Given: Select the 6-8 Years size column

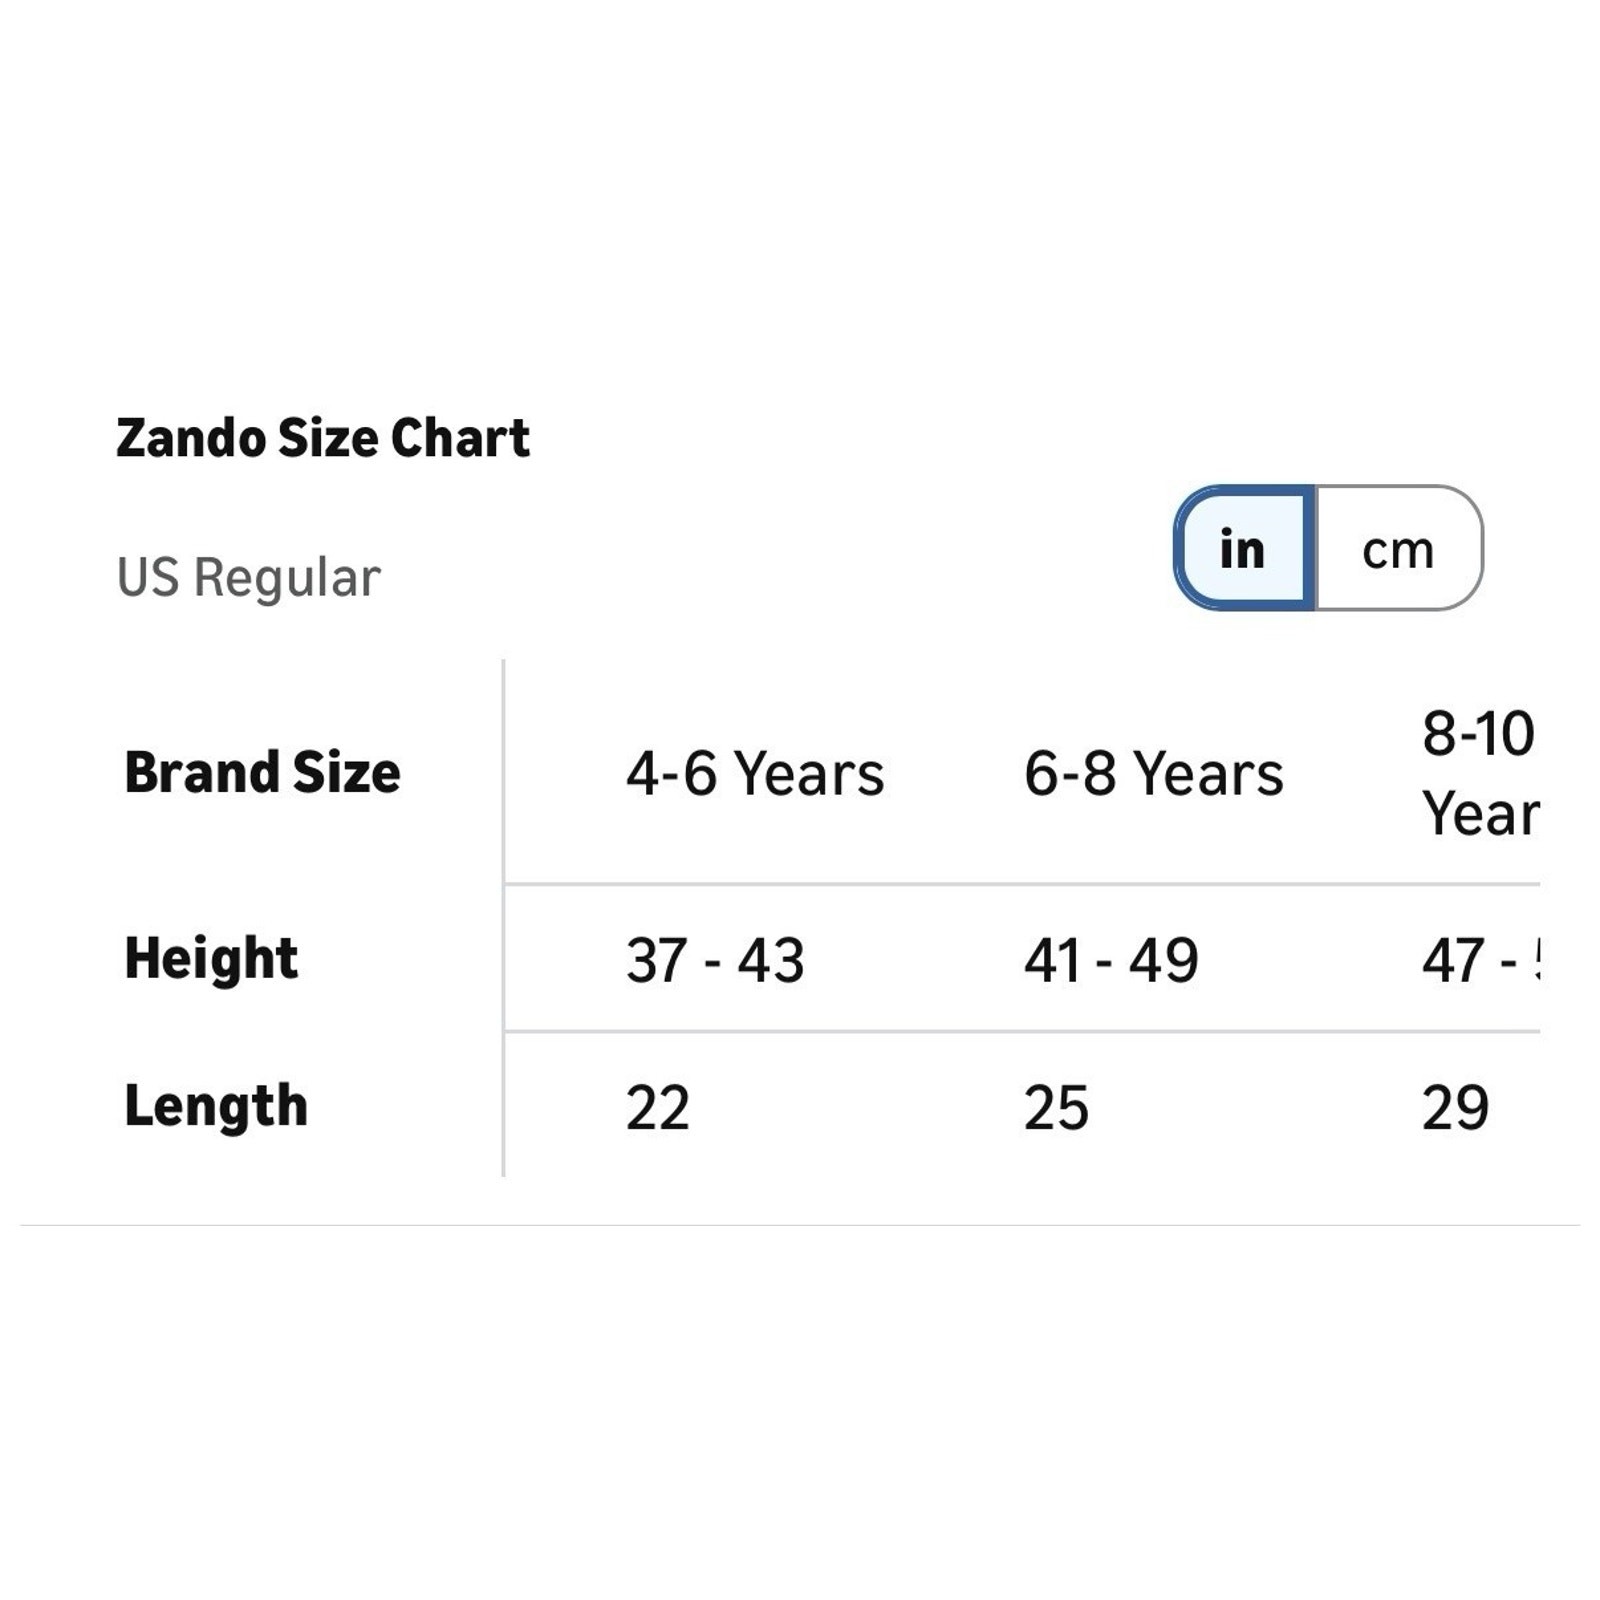Looking at the screenshot, I should pos(1153,773).
